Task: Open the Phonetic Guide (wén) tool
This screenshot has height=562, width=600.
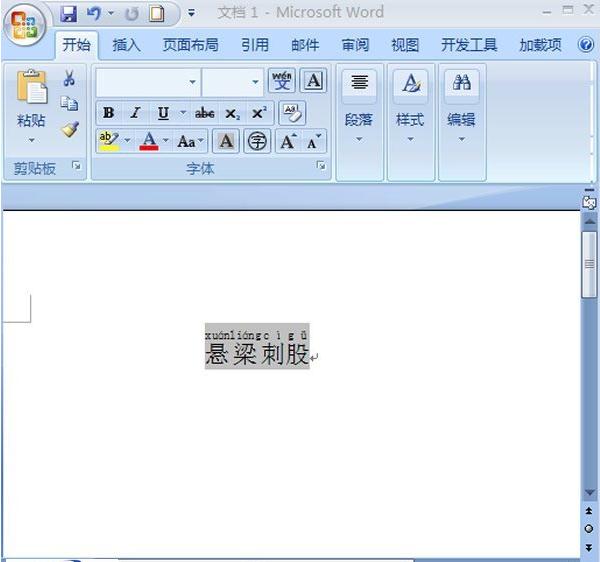Action: click(282, 81)
